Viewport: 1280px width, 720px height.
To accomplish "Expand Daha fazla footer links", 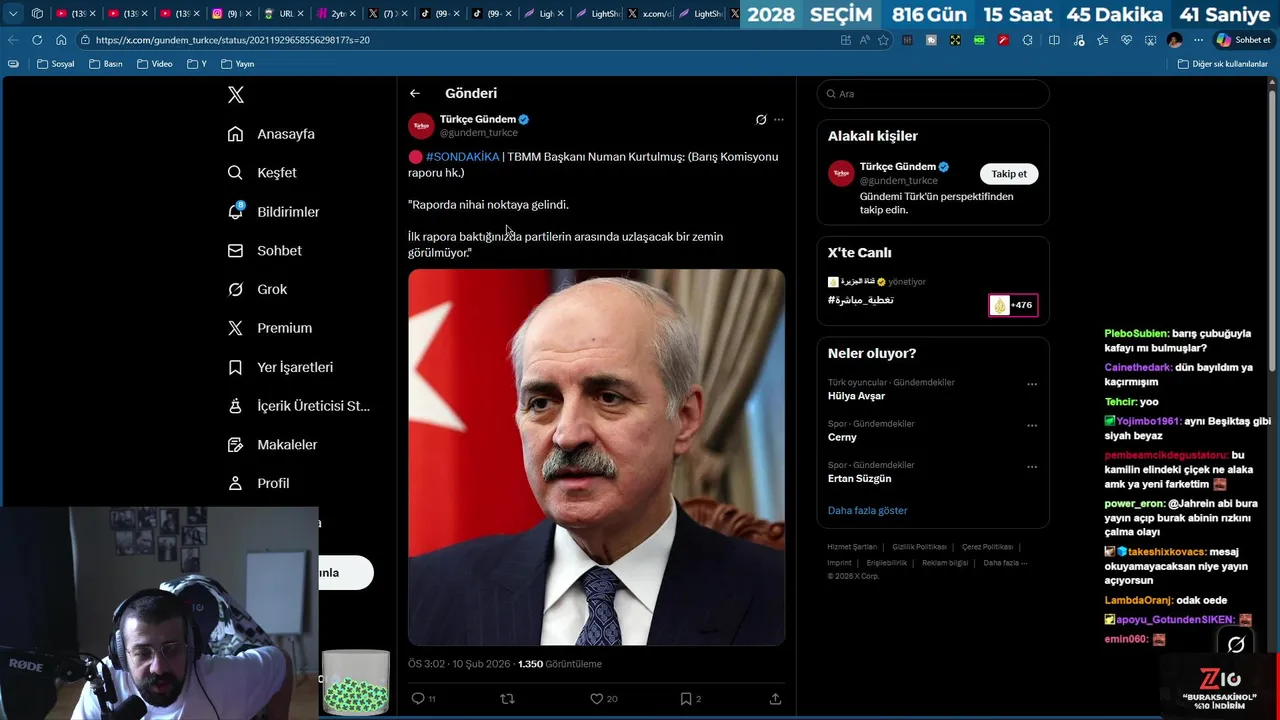I will click(x=1005, y=563).
